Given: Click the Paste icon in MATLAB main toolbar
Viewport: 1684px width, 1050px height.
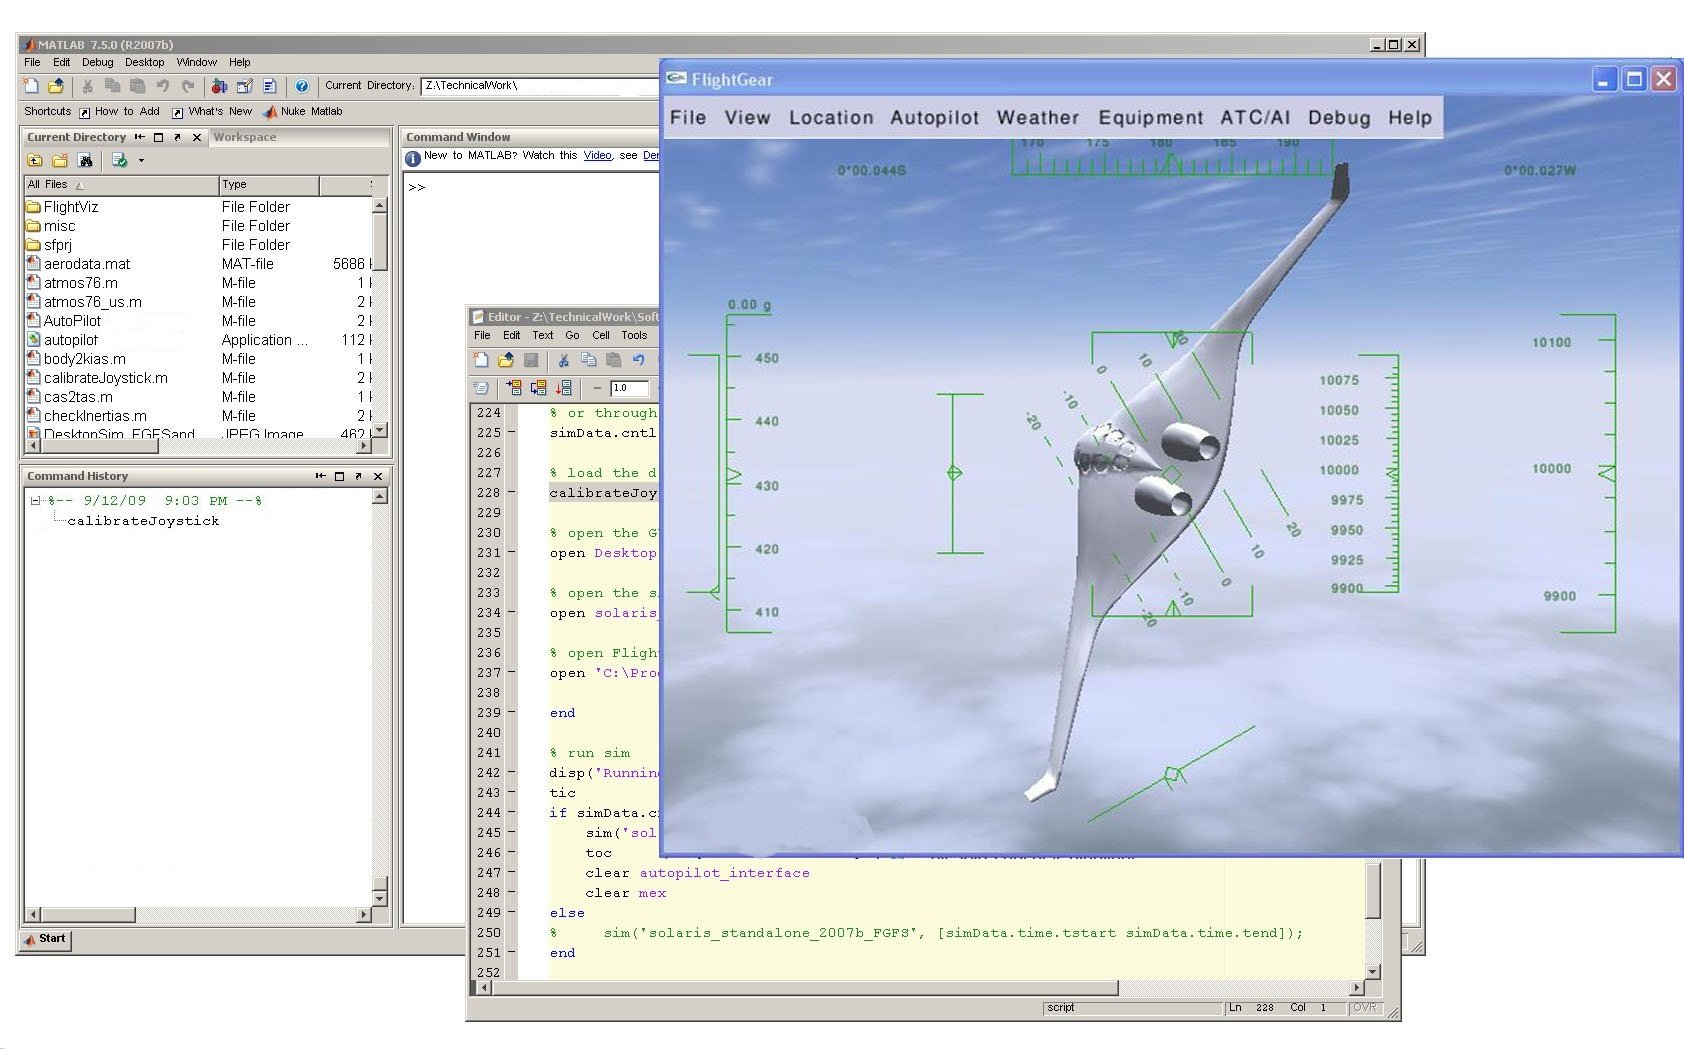Looking at the screenshot, I should [x=137, y=86].
